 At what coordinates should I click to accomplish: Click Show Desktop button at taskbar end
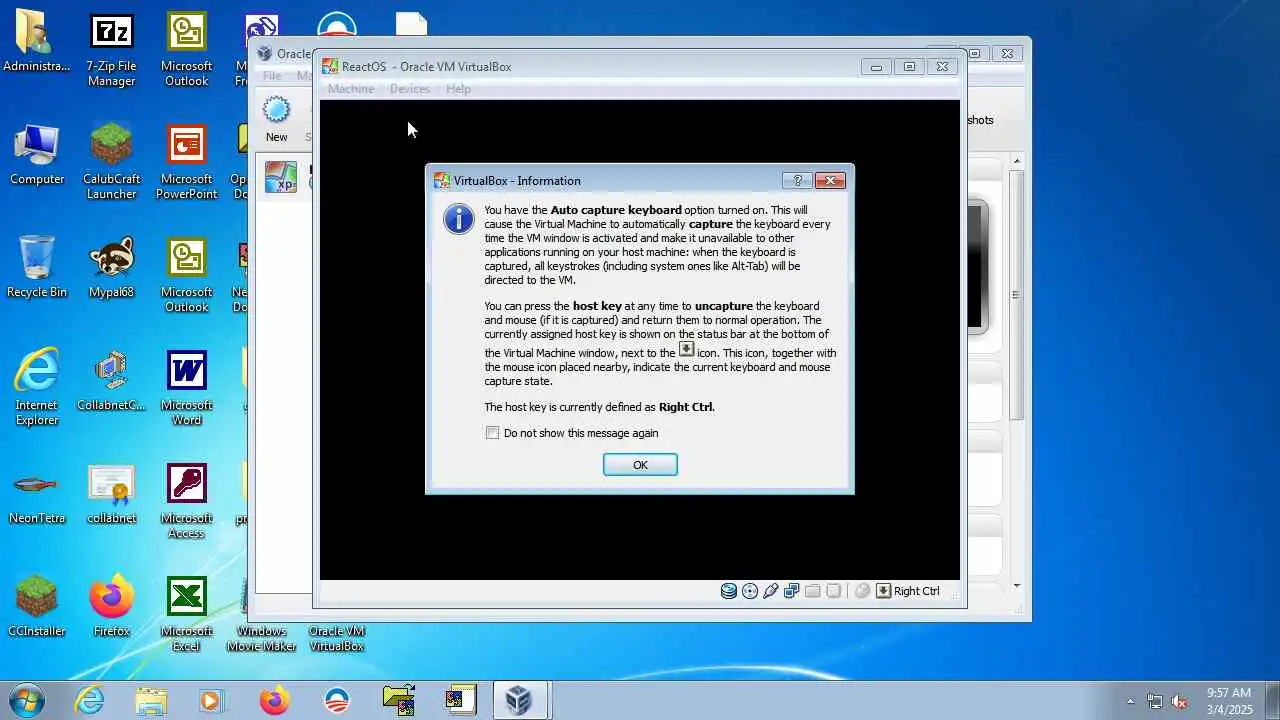coord(1272,700)
